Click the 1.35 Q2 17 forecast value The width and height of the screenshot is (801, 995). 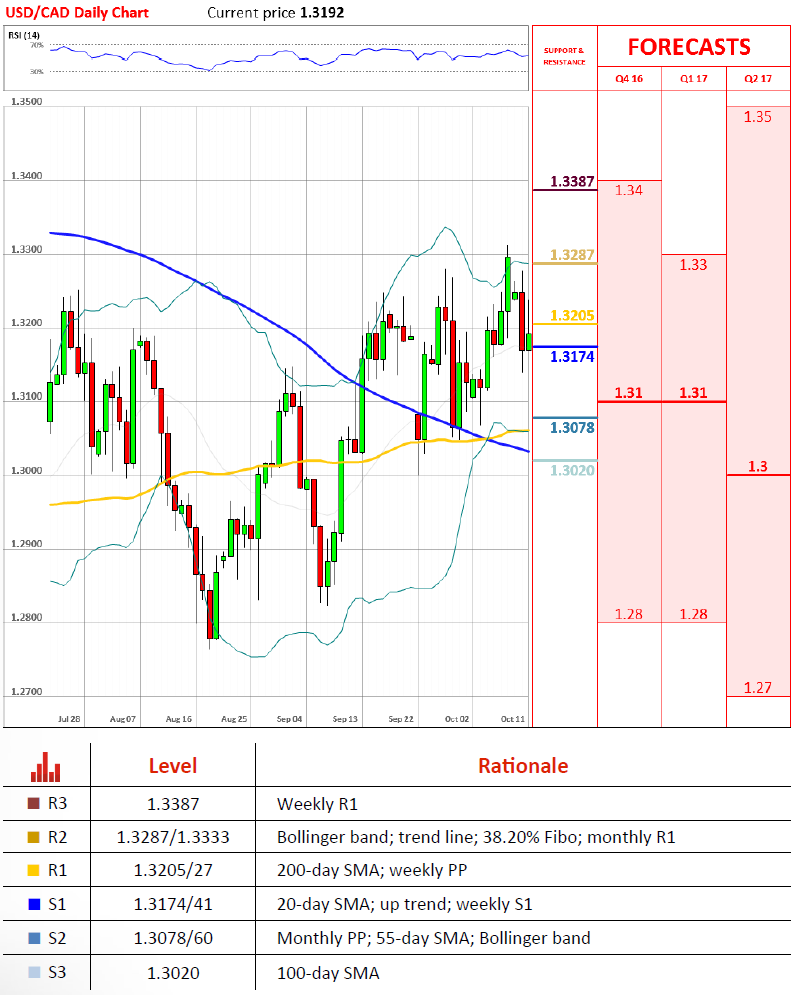point(757,117)
